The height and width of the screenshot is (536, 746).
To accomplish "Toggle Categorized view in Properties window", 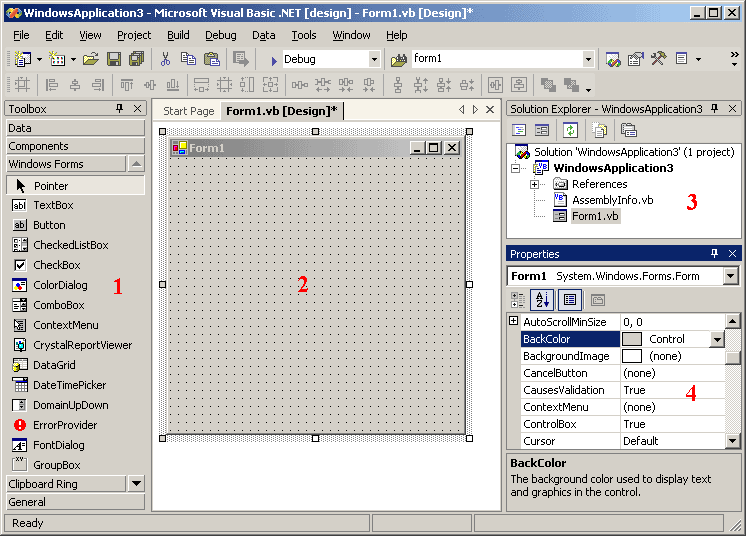I will (x=518, y=300).
